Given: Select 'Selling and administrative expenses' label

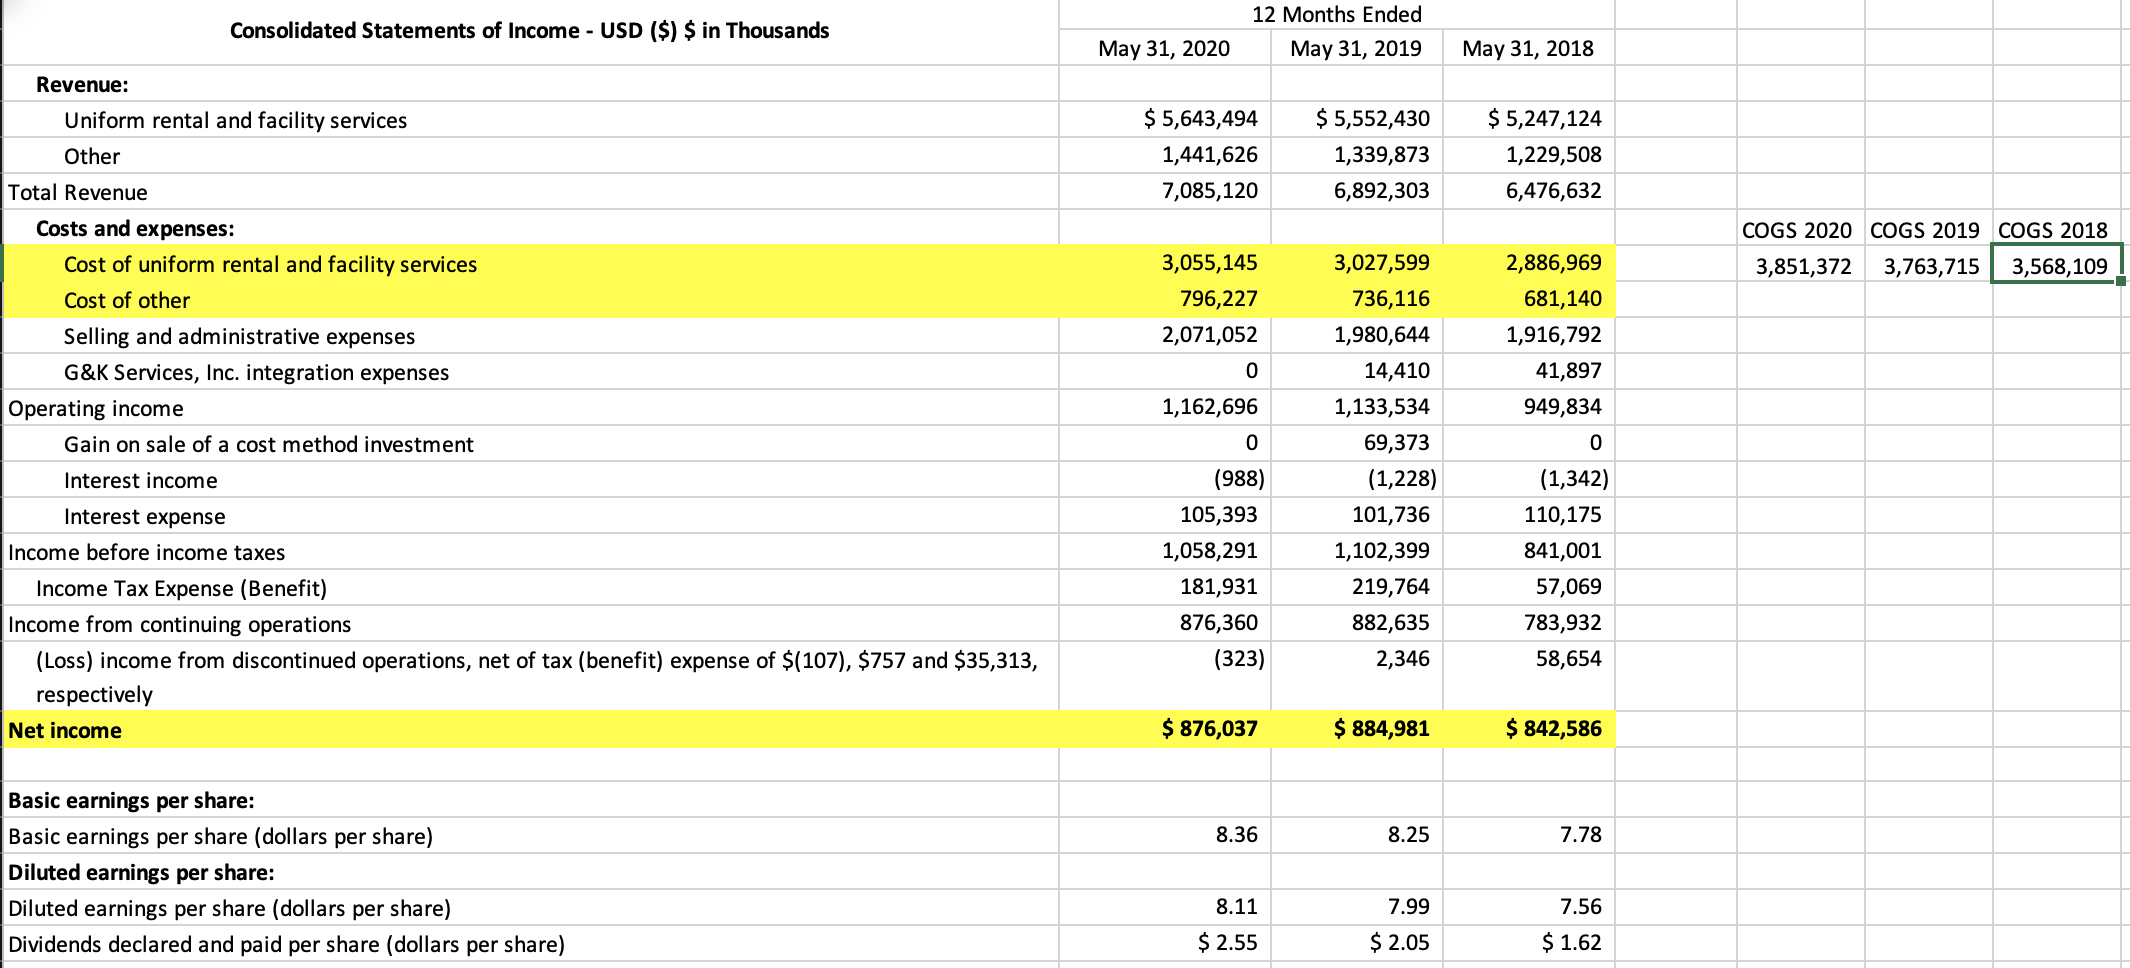Looking at the screenshot, I should [x=239, y=336].
